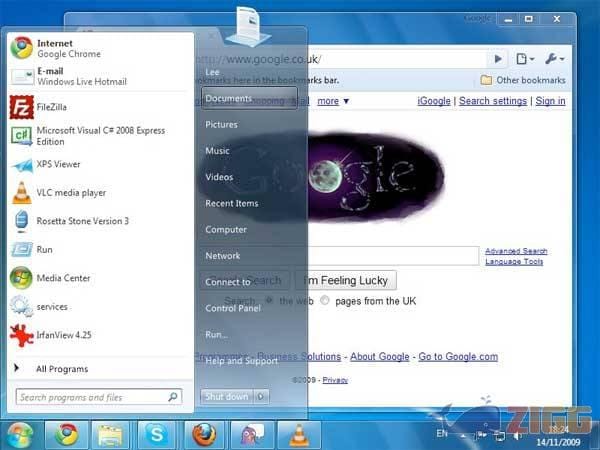Switch to Chrome on the taskbar
The image size is (600, 450).
67,435
